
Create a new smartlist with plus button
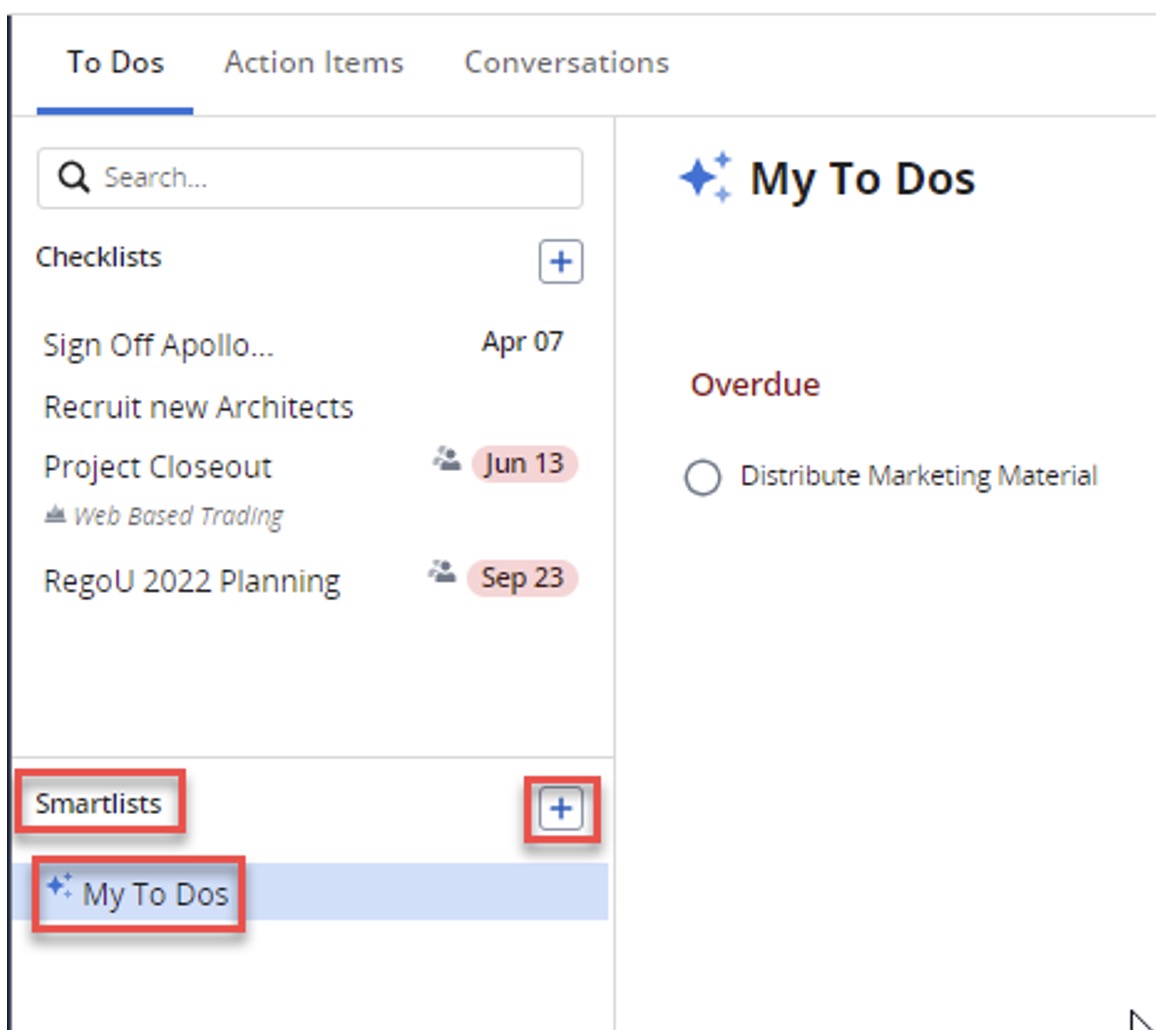click(x=560, y=809)
